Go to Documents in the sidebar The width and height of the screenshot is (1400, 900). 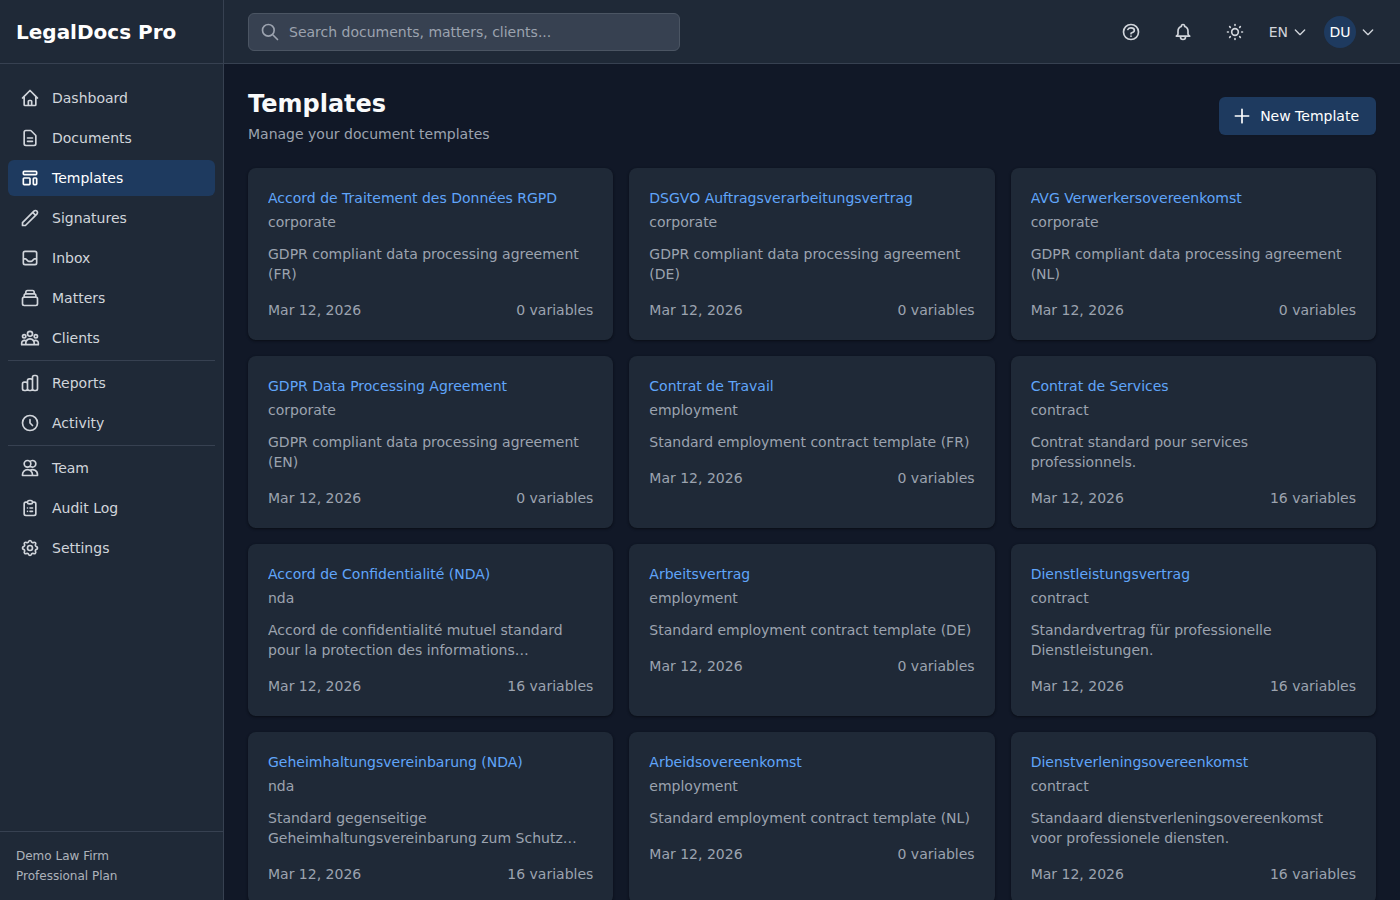[x=91, y=138]
